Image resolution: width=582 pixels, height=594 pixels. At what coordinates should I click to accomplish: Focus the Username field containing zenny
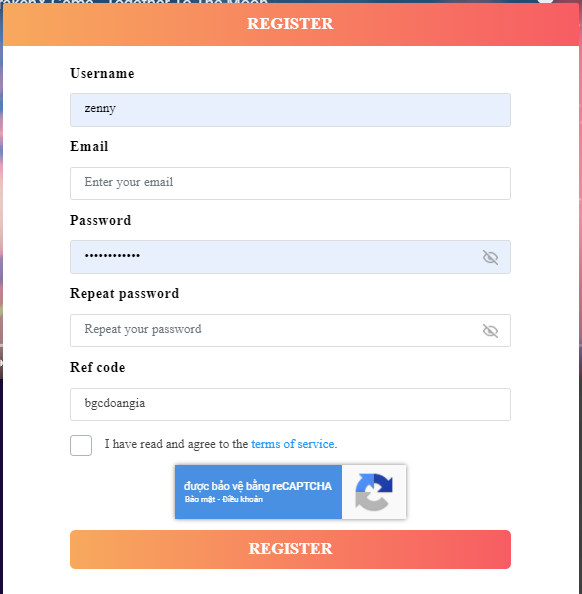[x=290, y=110]
